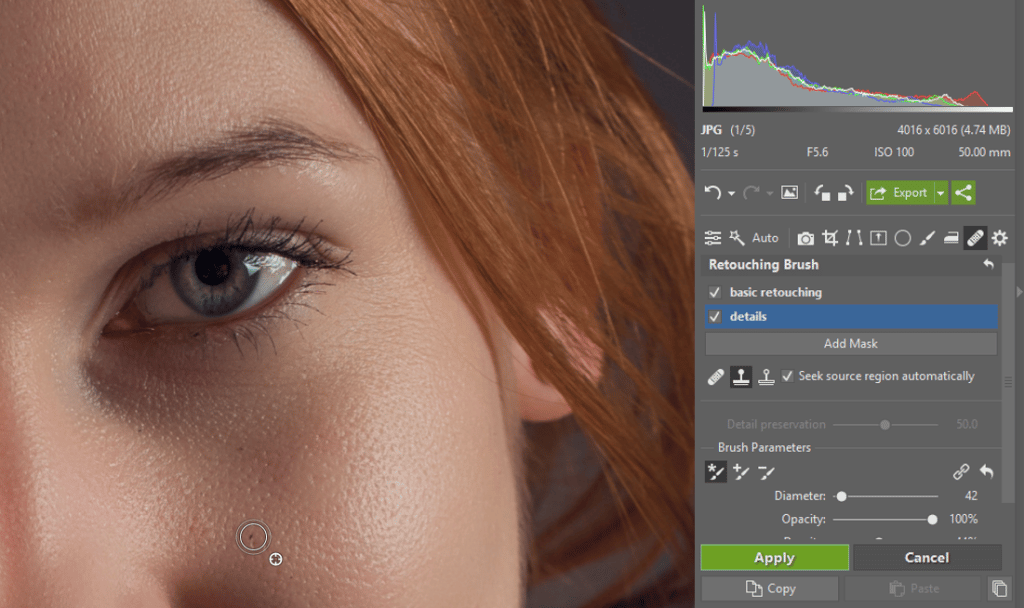
Task: Select the Smoothing Brush iron tool
Action: (951, 238)
